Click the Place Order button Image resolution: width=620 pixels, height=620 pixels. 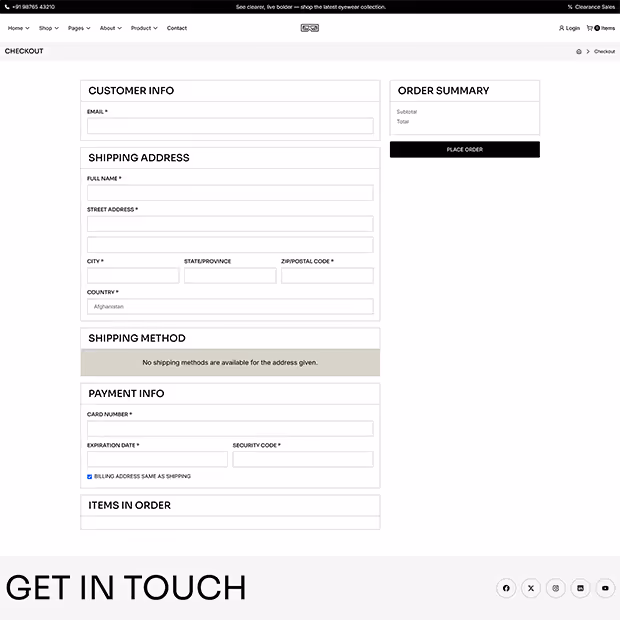tap(465, 149)
